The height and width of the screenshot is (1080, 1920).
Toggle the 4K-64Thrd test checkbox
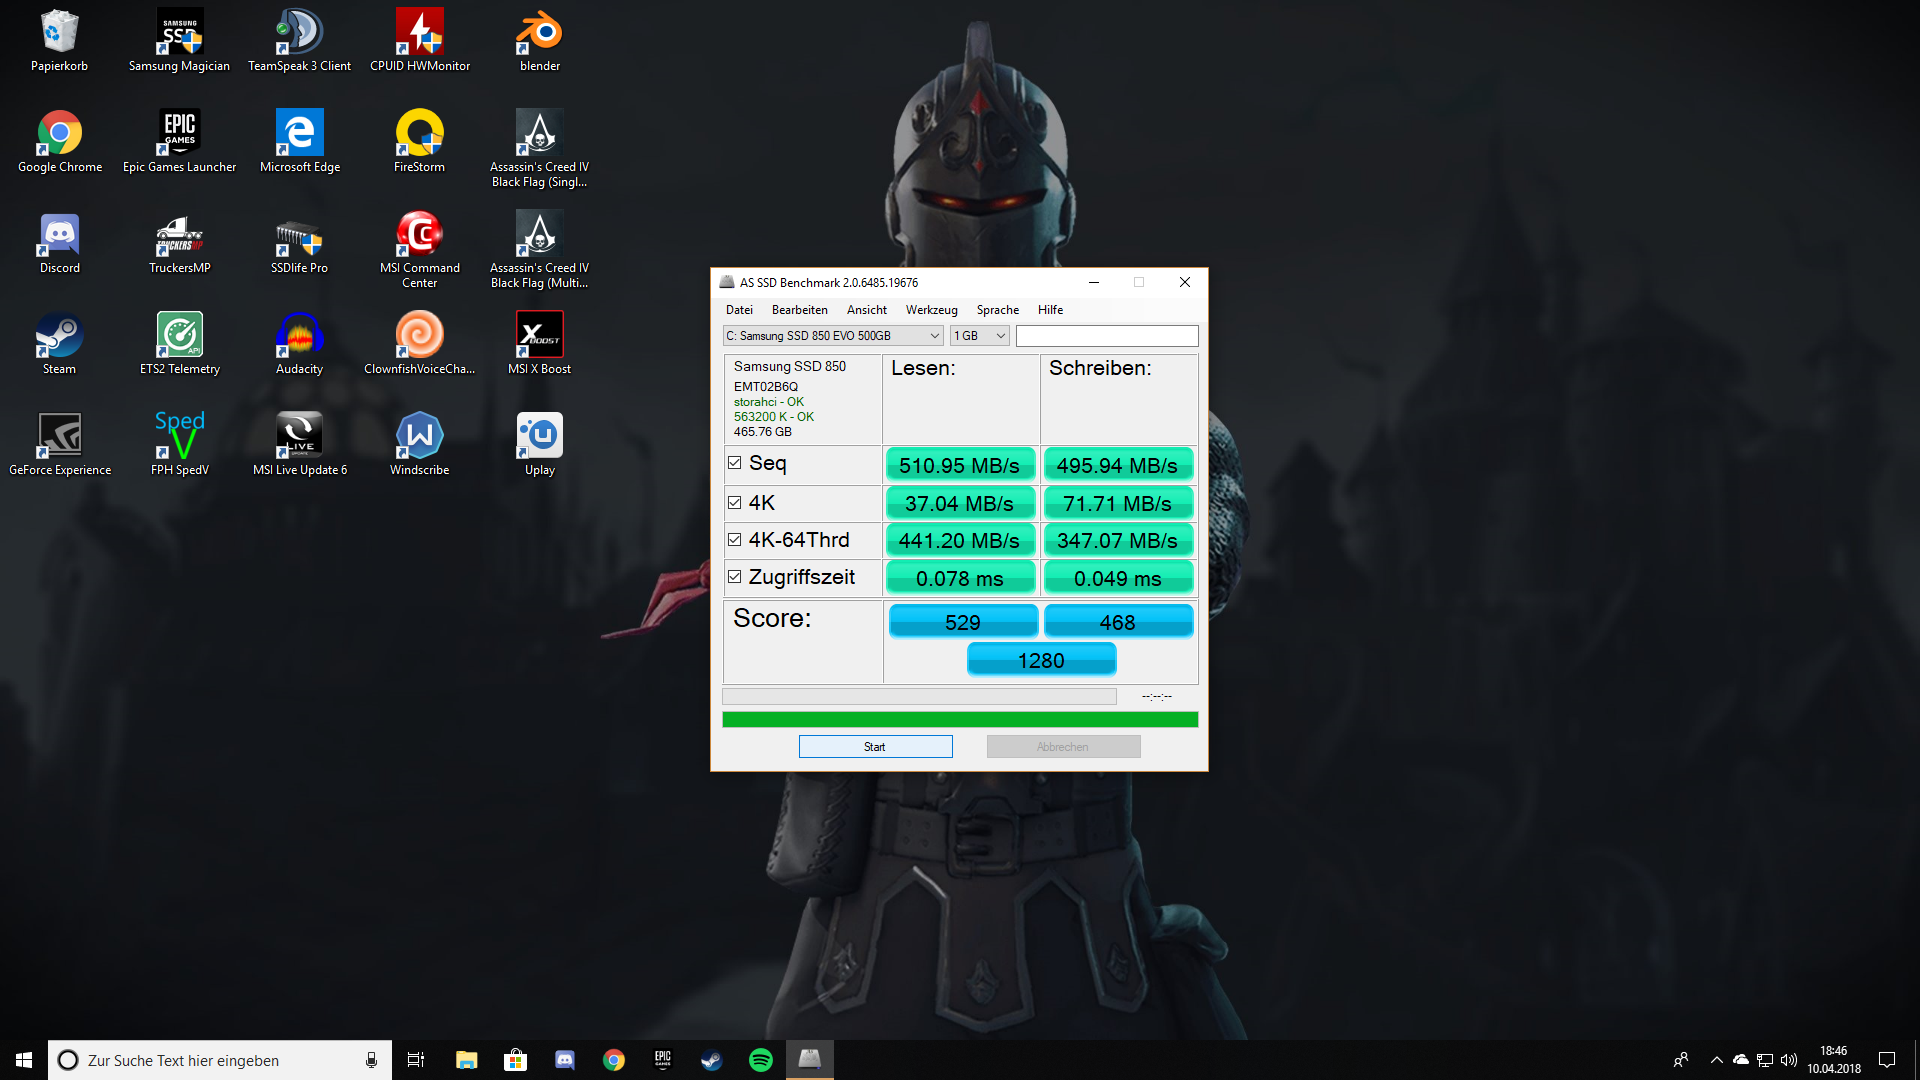coord(735,540)
